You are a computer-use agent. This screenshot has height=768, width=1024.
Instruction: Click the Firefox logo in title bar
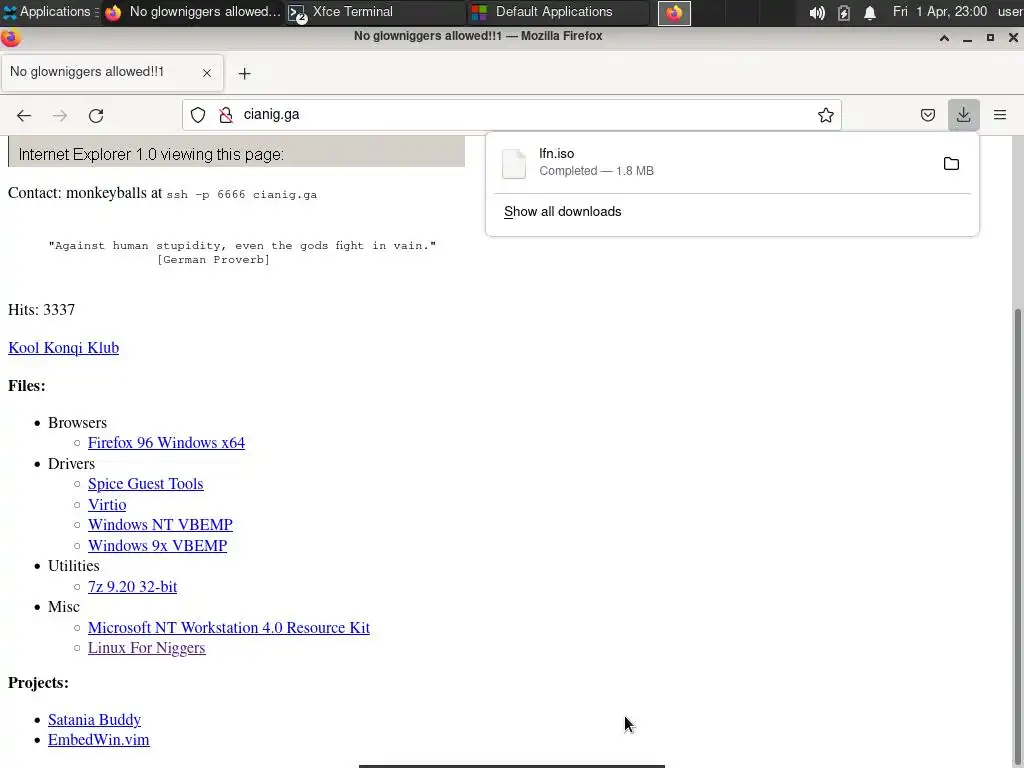click(10, 38)
